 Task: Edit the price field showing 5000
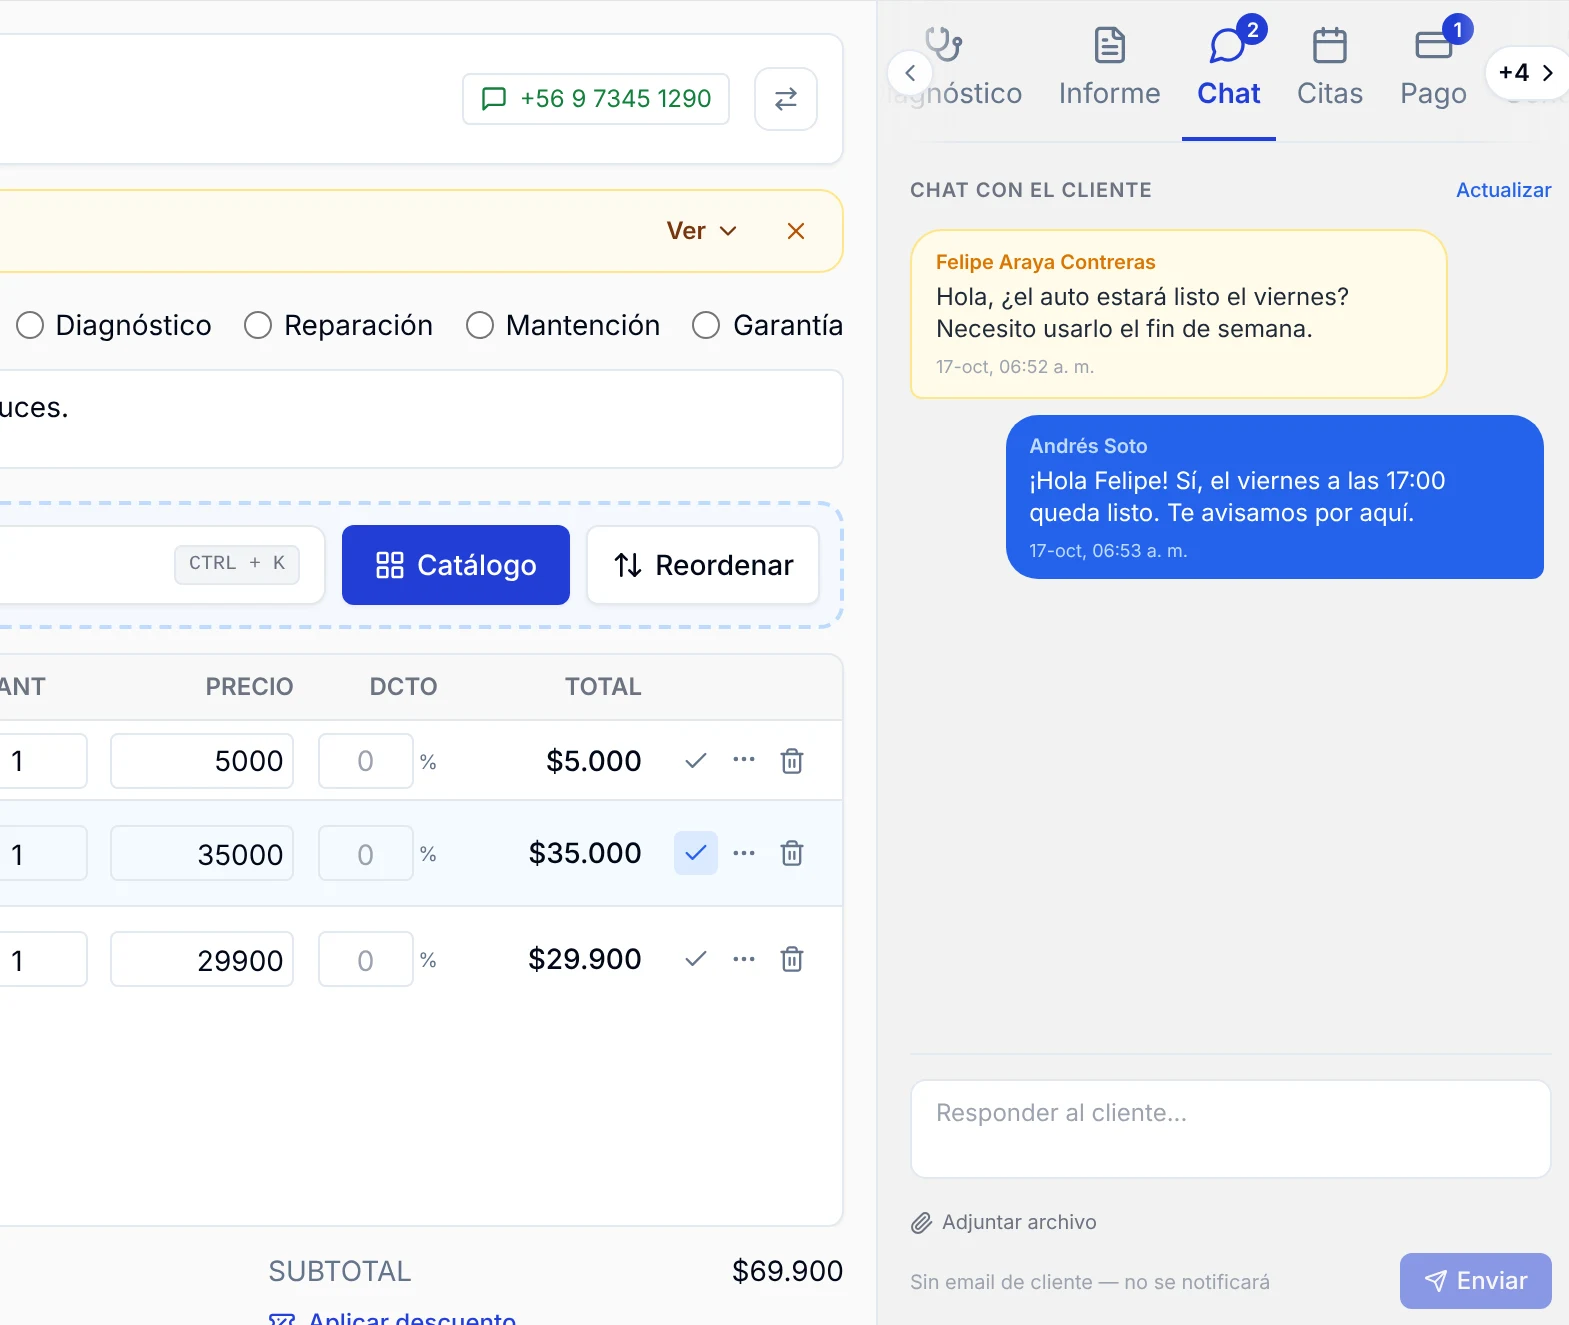pos(202,761)
